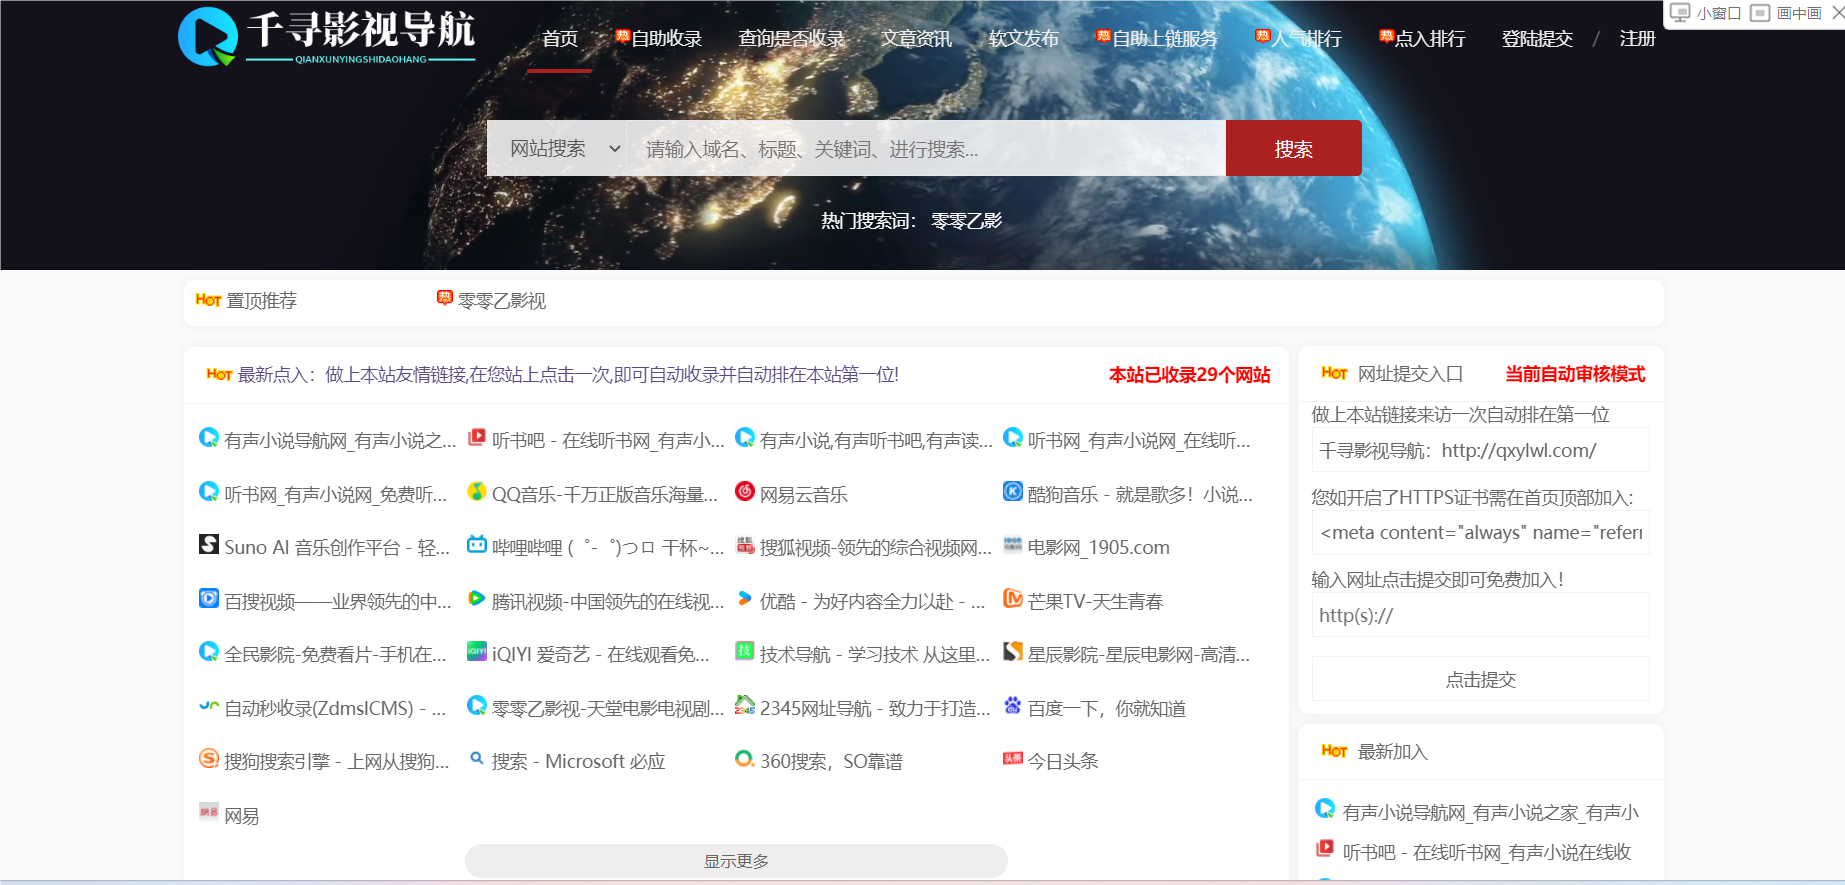This screenshot has height=885, width=1845.
Task: Click the 零零乙影 hot search keyword
Action: [966, 221]
